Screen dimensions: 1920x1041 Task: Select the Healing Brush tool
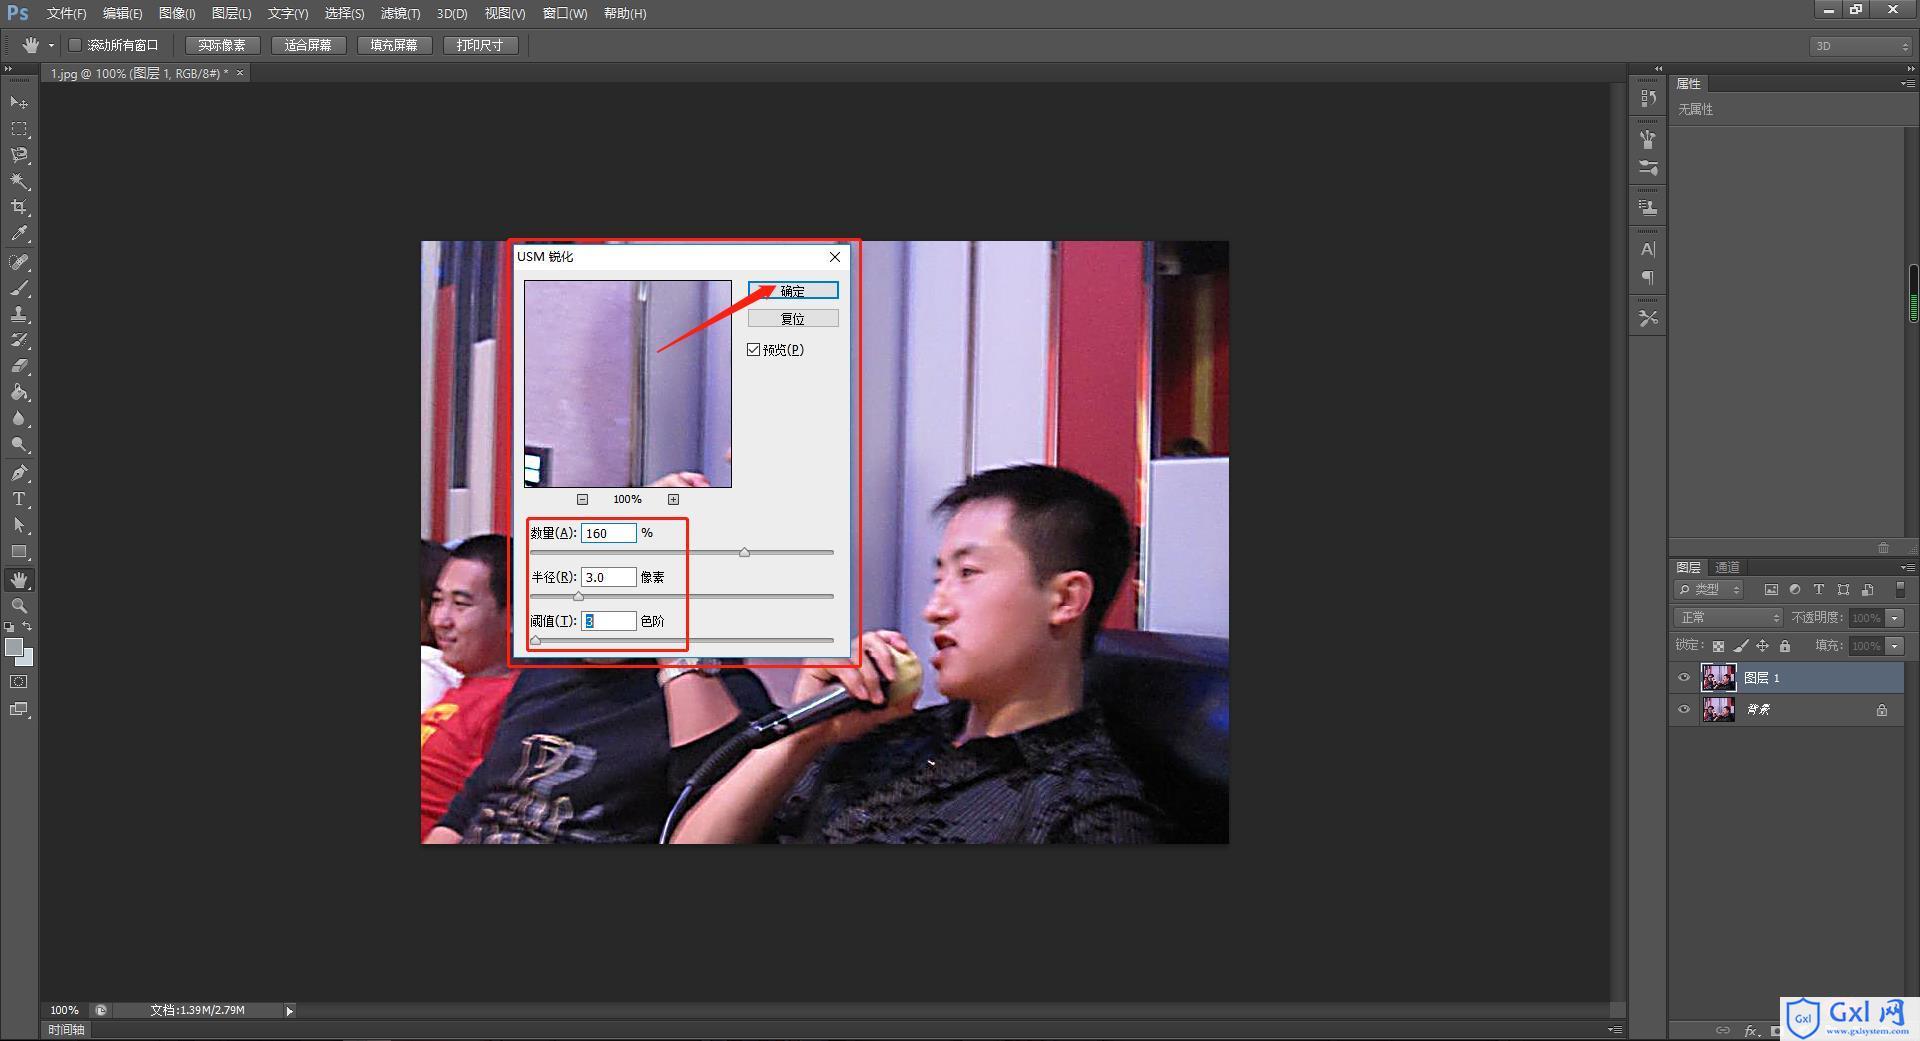[19, 262]
